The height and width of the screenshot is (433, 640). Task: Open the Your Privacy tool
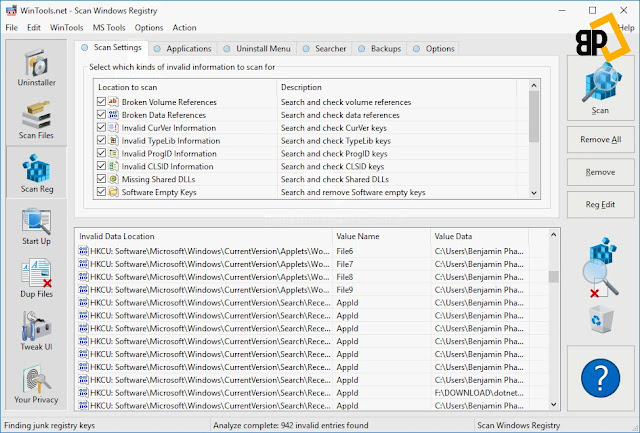[x=36, y=384]
